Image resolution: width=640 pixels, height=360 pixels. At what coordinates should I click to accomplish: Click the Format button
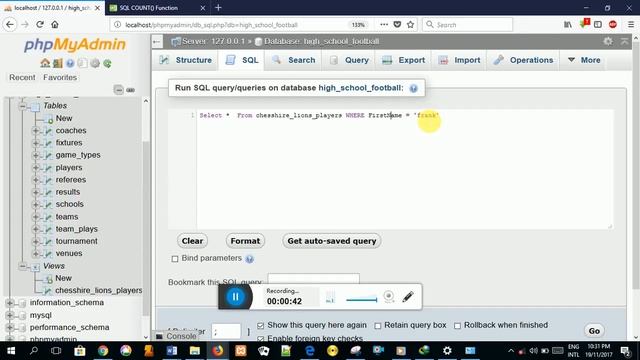coord(245,241)
